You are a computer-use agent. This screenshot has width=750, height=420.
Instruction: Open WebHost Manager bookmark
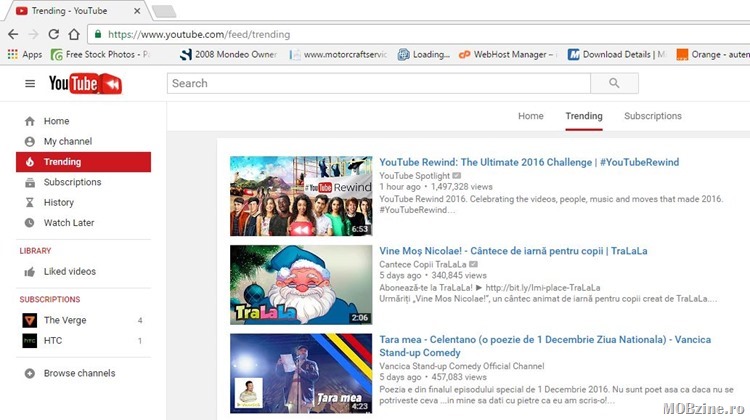[x=507, y=55]
